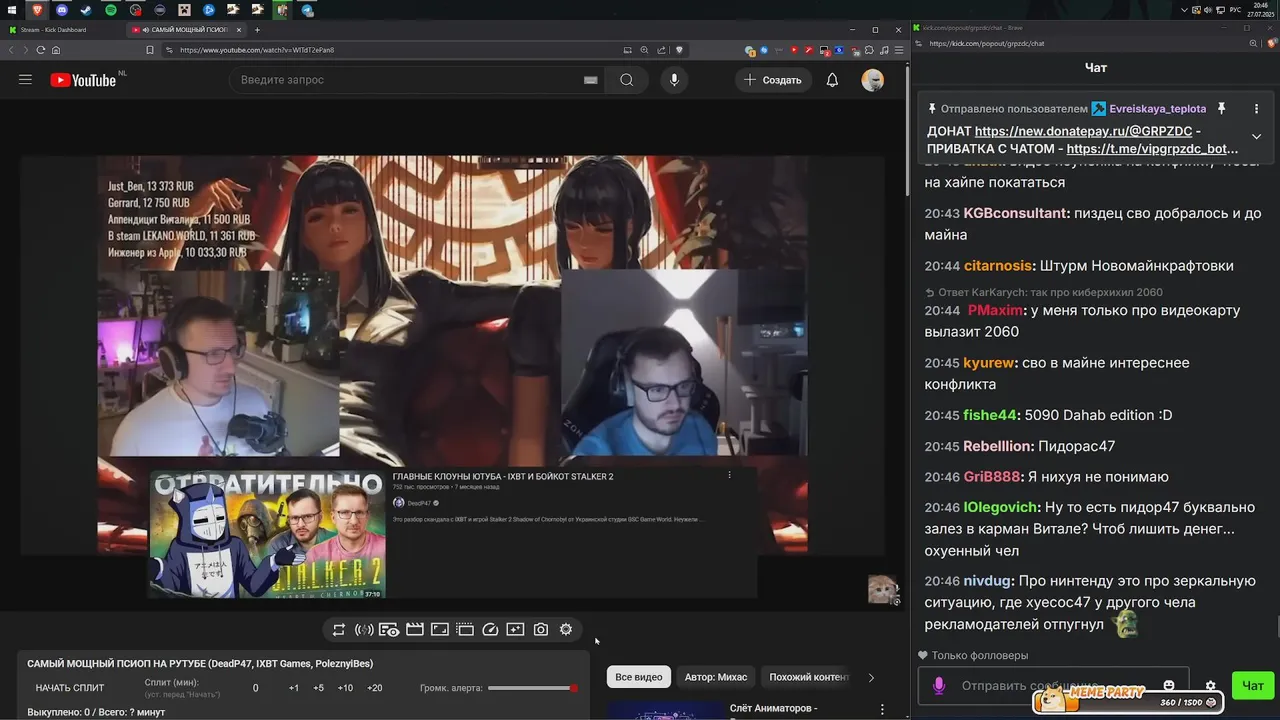Add +20 minutes to split
This screenshot has width=1280, height=720.
point(375,688)
